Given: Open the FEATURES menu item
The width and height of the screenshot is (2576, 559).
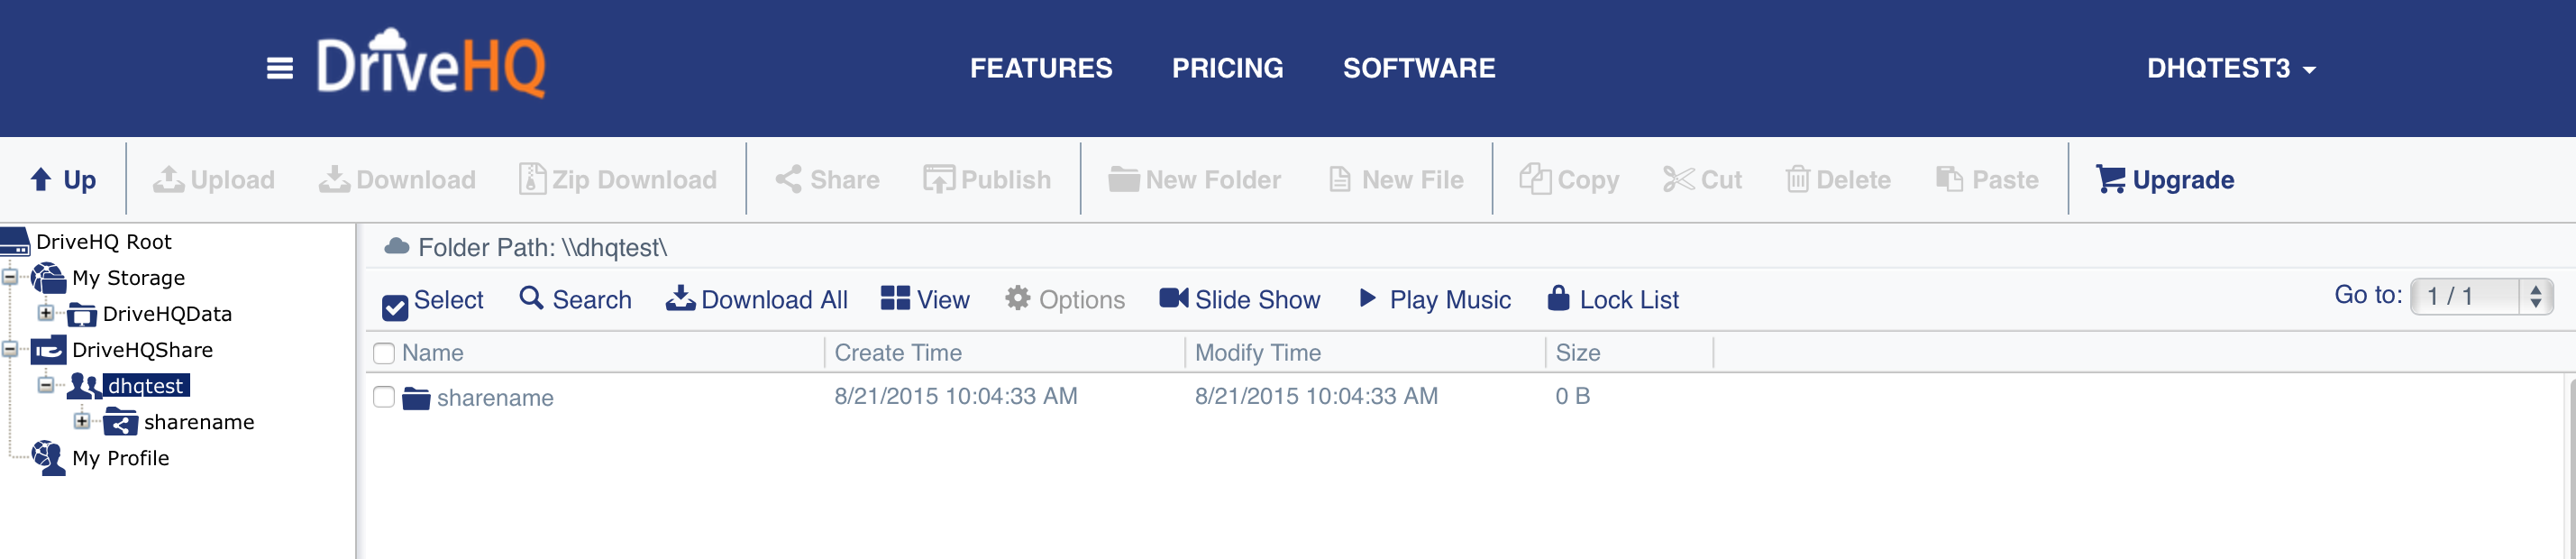Looking at the screenshot, I should (x=1040, y=68).
